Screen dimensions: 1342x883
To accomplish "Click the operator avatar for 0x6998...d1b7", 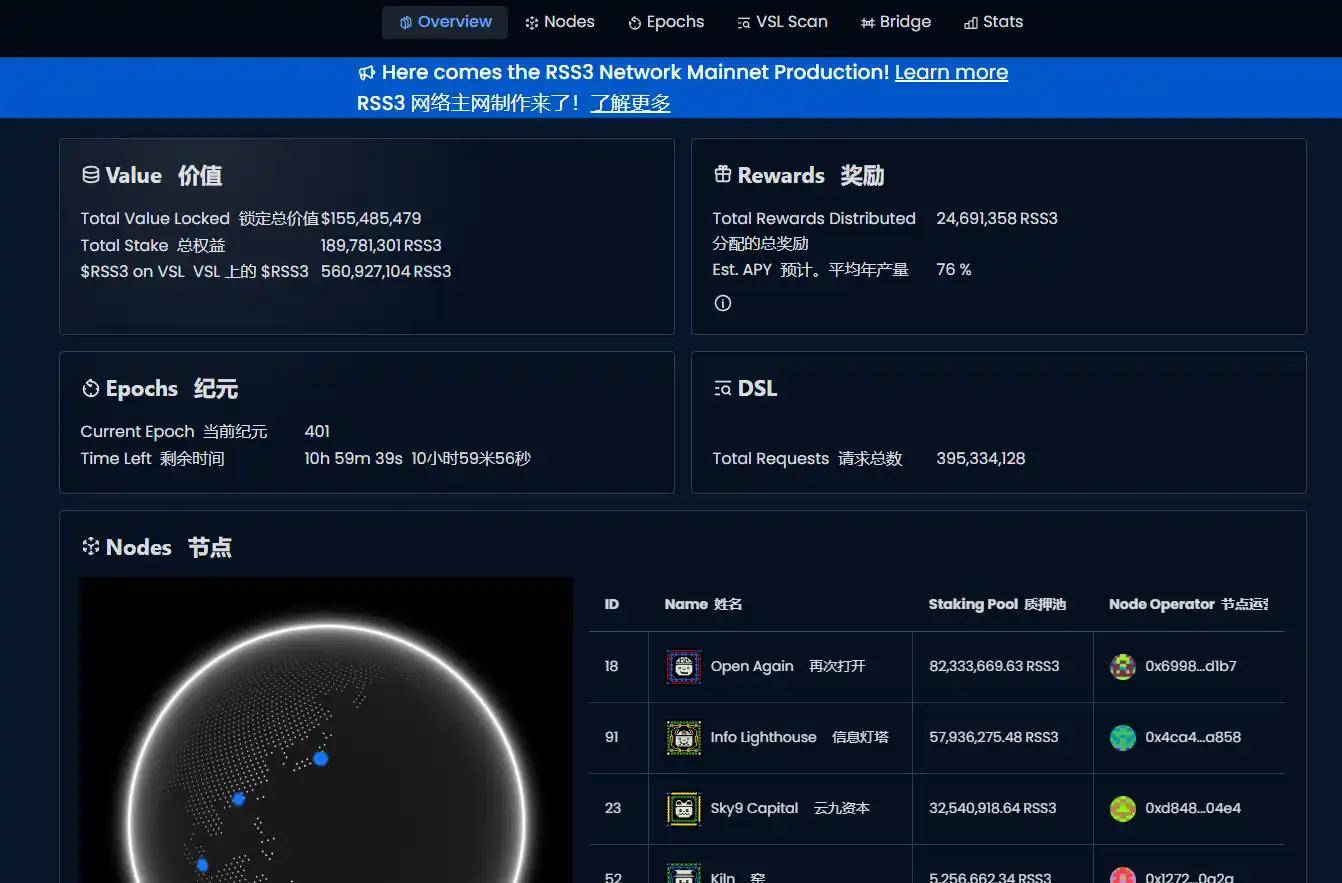I will [1123, 667].
